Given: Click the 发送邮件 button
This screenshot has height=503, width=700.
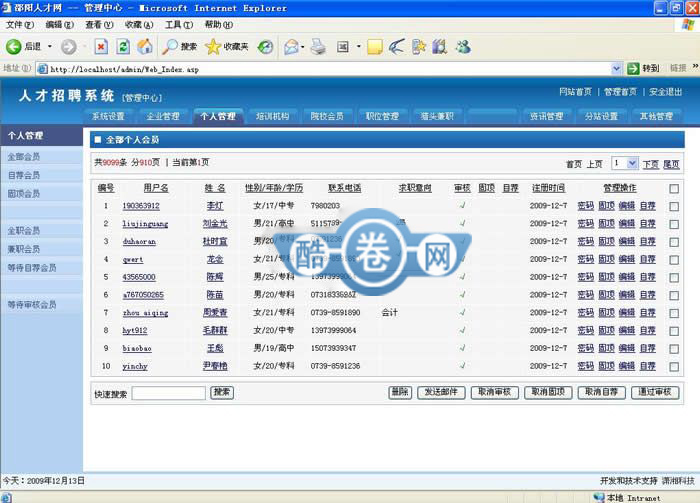Looking at the screenshot, I should [x=441, y=392].
